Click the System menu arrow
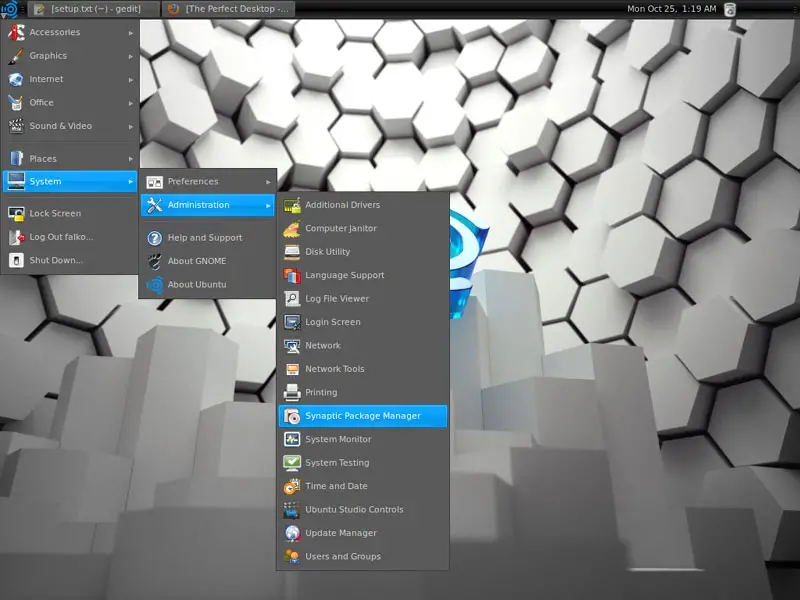This screenshot has height=600, width=800. pyautogui.click(x=131, y=182)
